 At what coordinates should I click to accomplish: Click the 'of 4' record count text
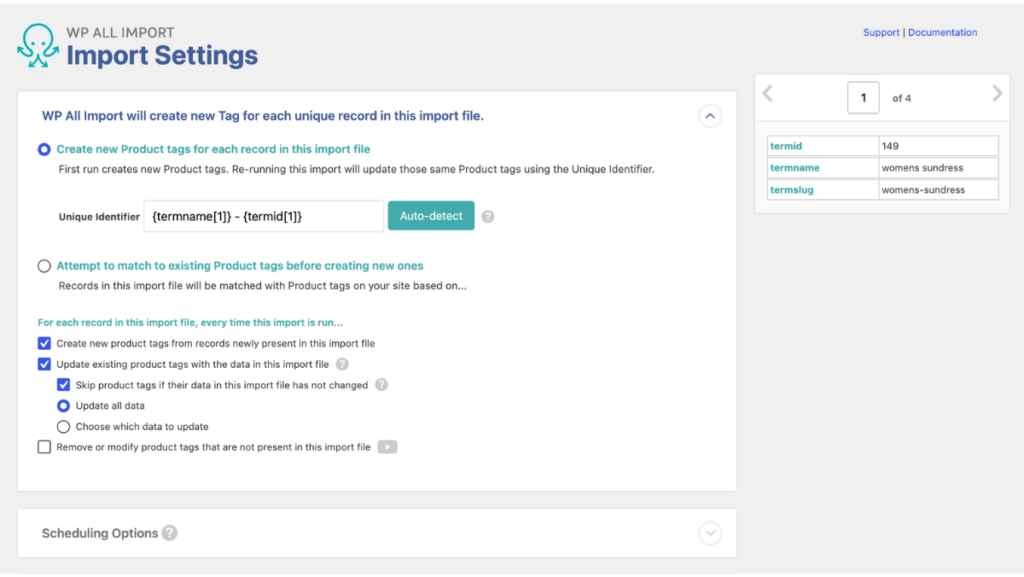901,99
